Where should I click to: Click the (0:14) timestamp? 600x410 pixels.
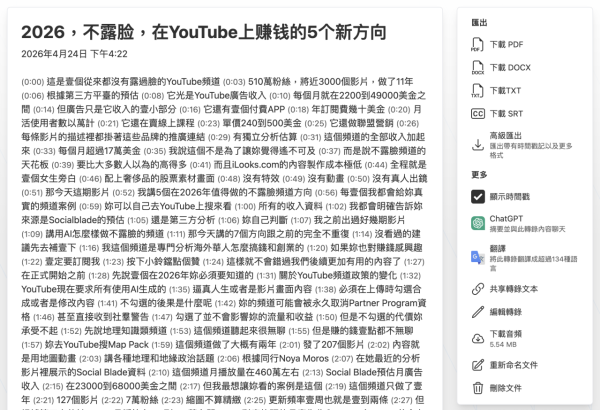pyautogui.click(x=44, y=109)
